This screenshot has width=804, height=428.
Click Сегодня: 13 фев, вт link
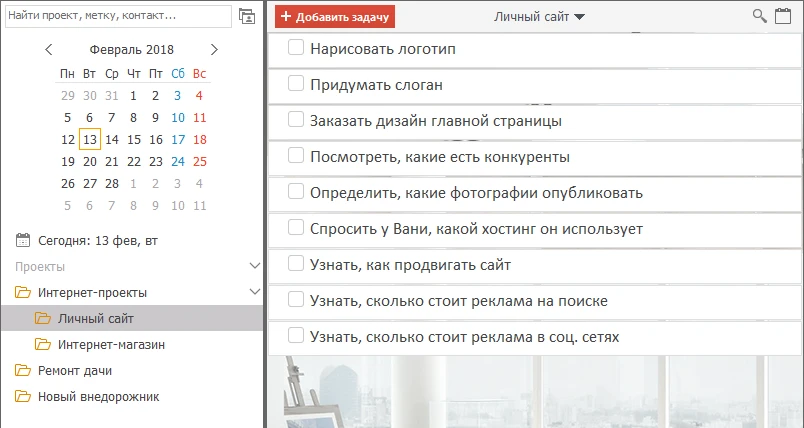pos(98,240)
